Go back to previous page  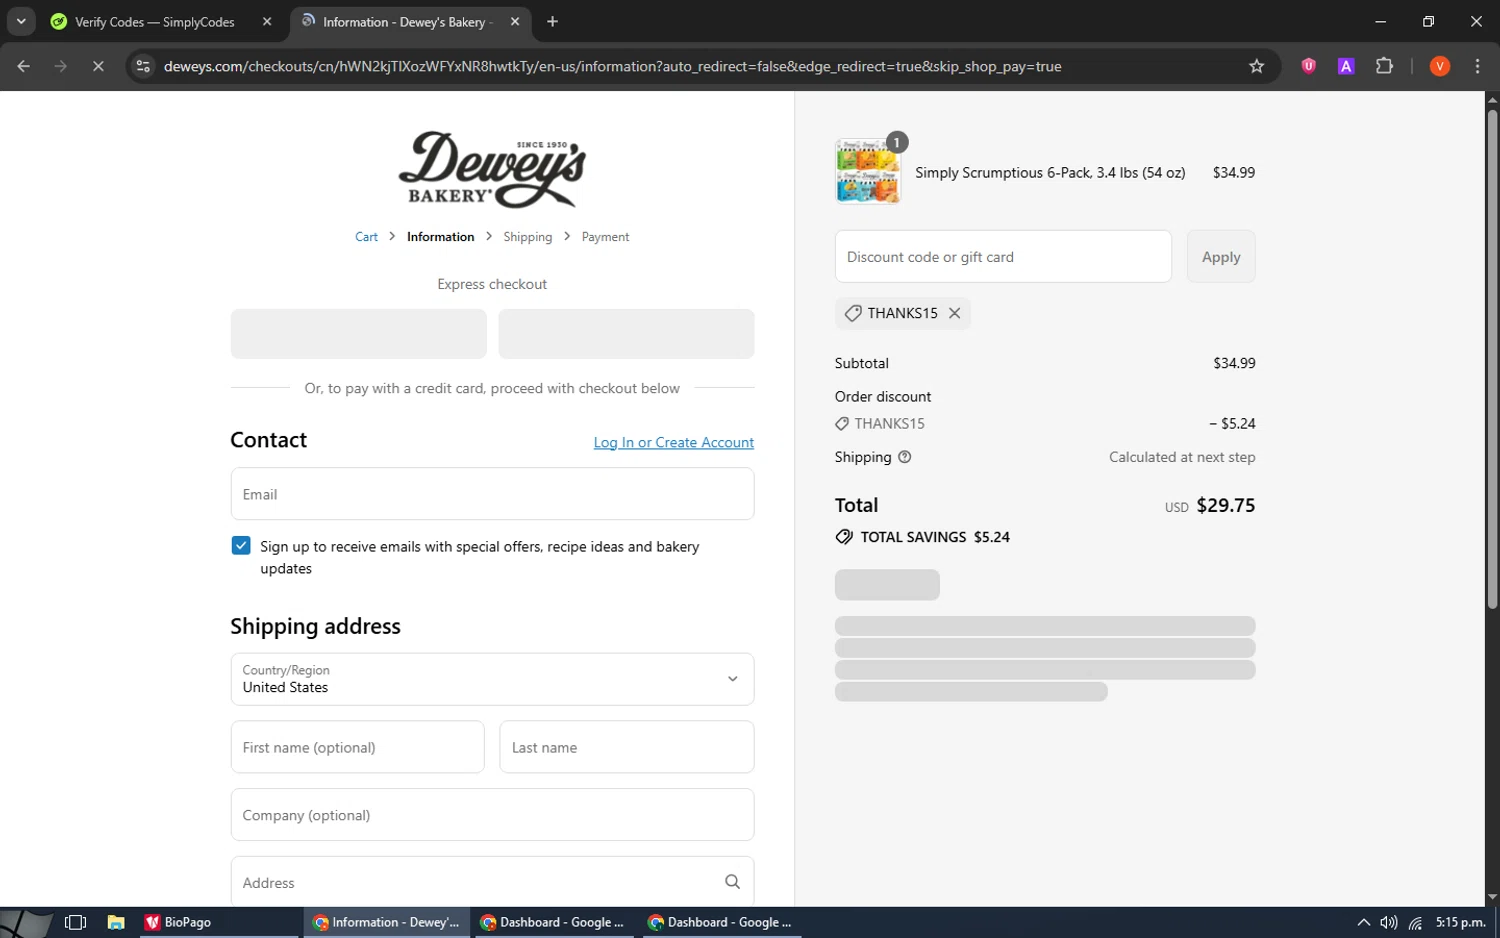point(24,66)
